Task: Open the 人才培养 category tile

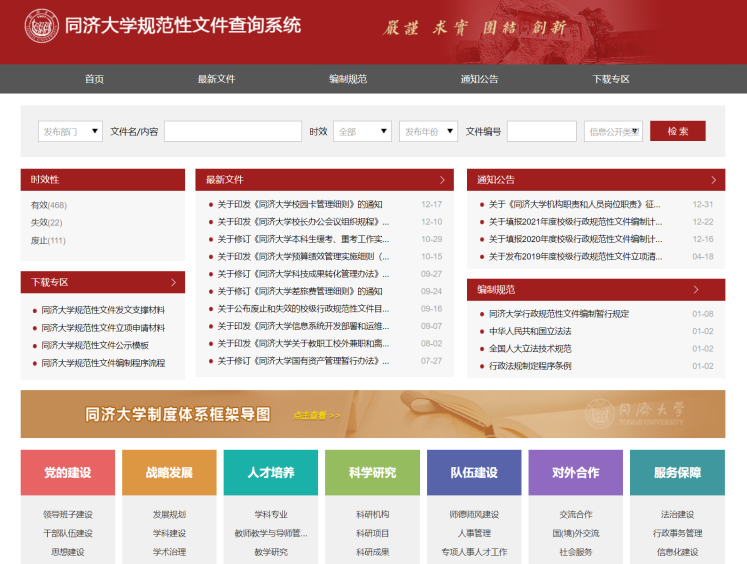Action: [x=271, y=473]
